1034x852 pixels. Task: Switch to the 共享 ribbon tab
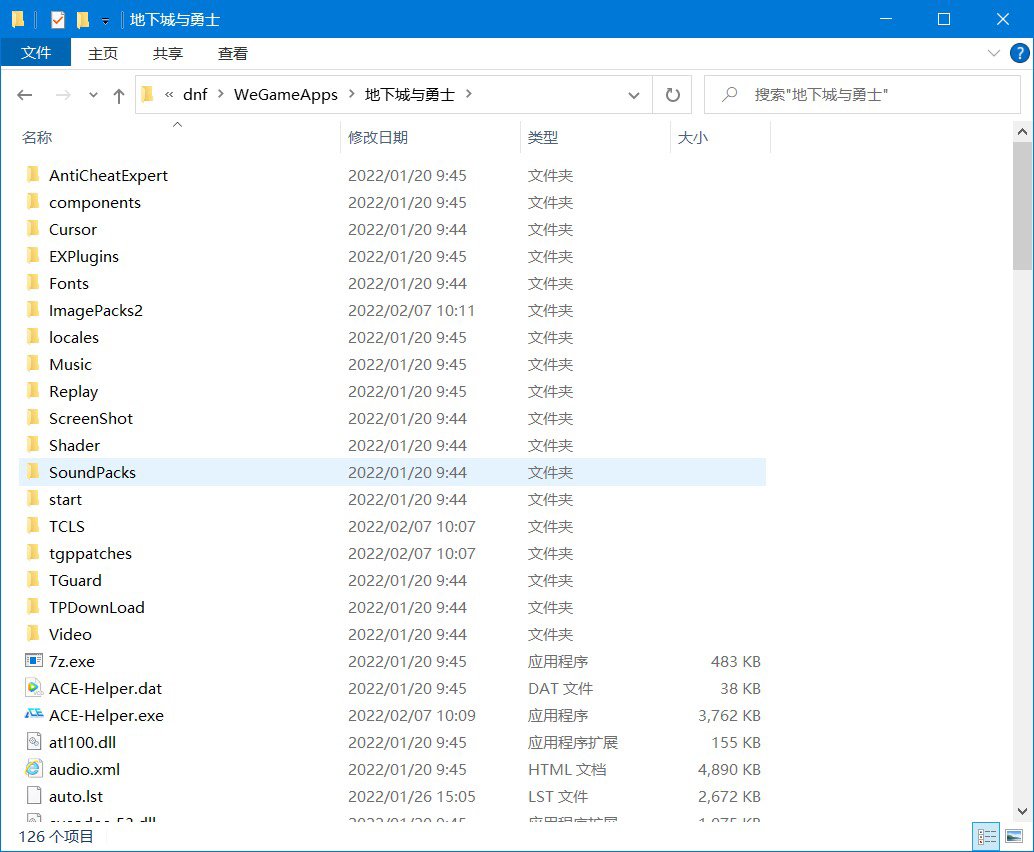click(167, 53)
